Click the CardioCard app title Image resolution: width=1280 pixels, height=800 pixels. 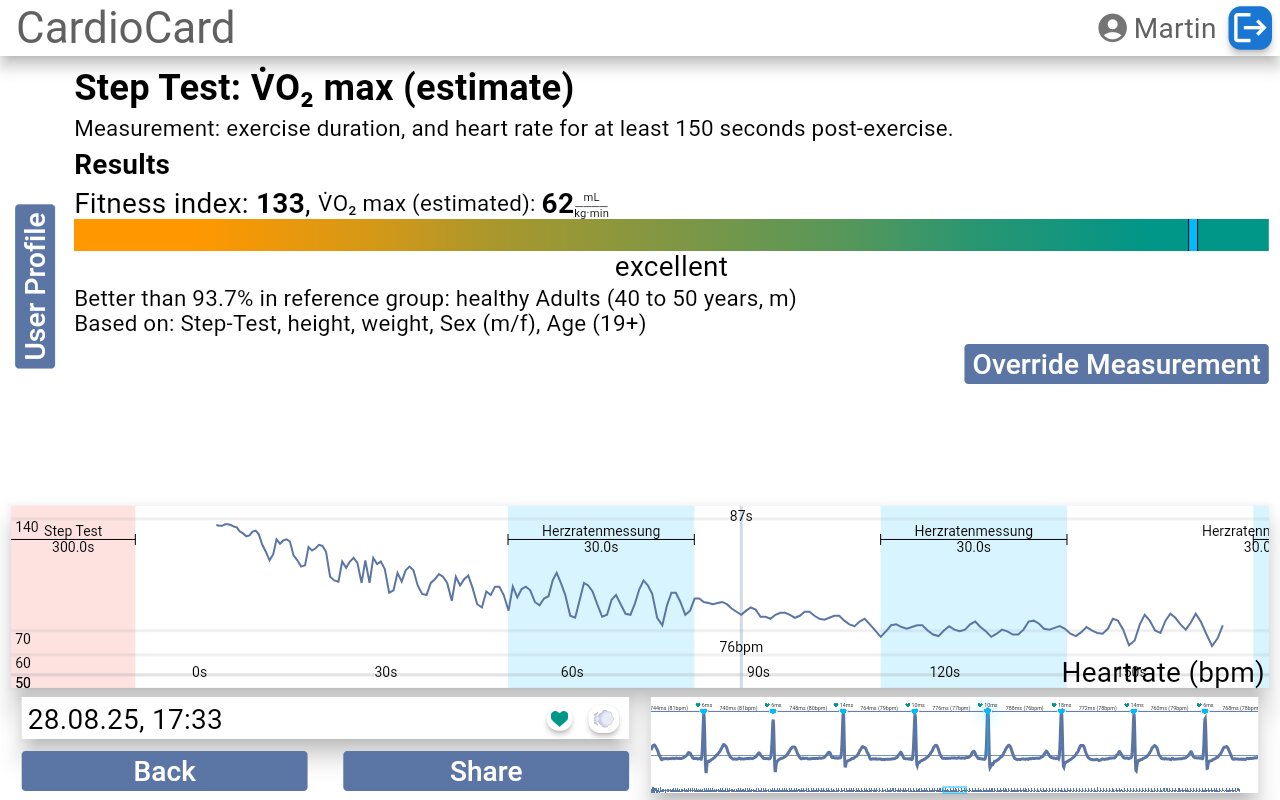click(126, 28)
